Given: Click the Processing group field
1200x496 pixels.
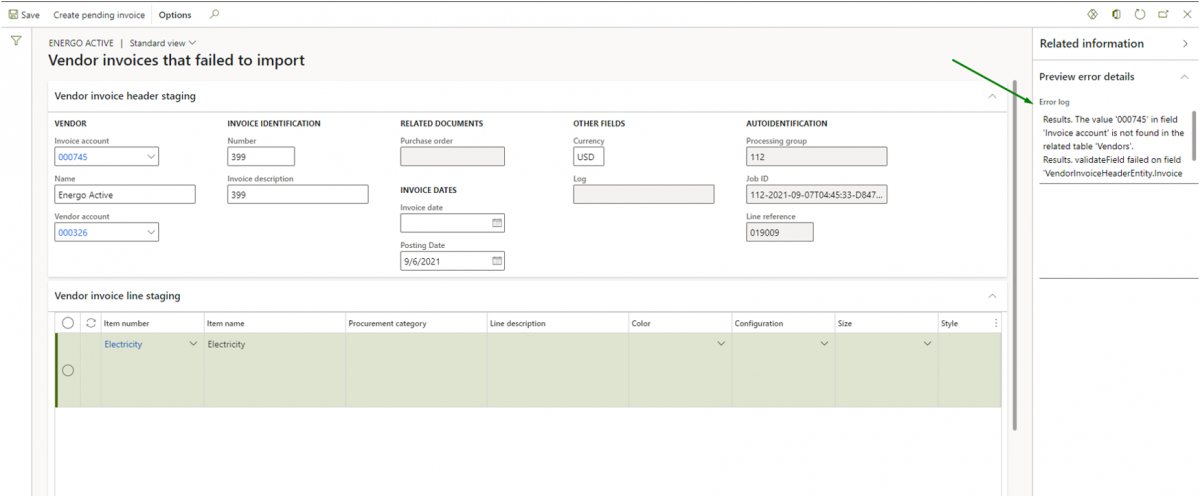Looking at the screenshot, I should click(x=816, y=157).
